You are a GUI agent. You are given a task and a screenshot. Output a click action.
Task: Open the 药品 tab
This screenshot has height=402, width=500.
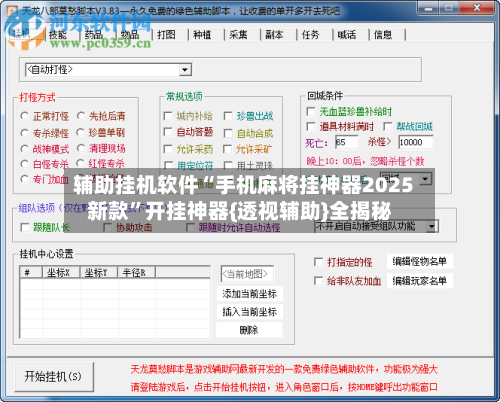tap(94, 34)
